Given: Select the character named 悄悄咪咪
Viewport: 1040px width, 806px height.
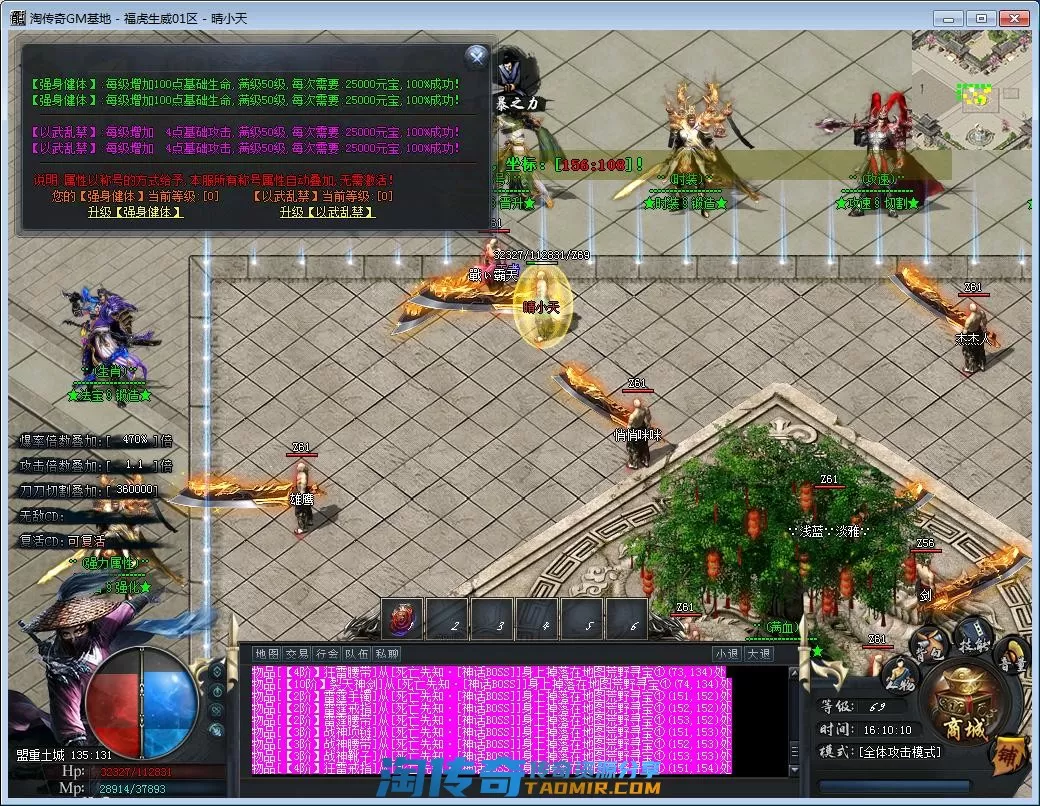Looking at the screenshot, I should (x=637, y=435).
